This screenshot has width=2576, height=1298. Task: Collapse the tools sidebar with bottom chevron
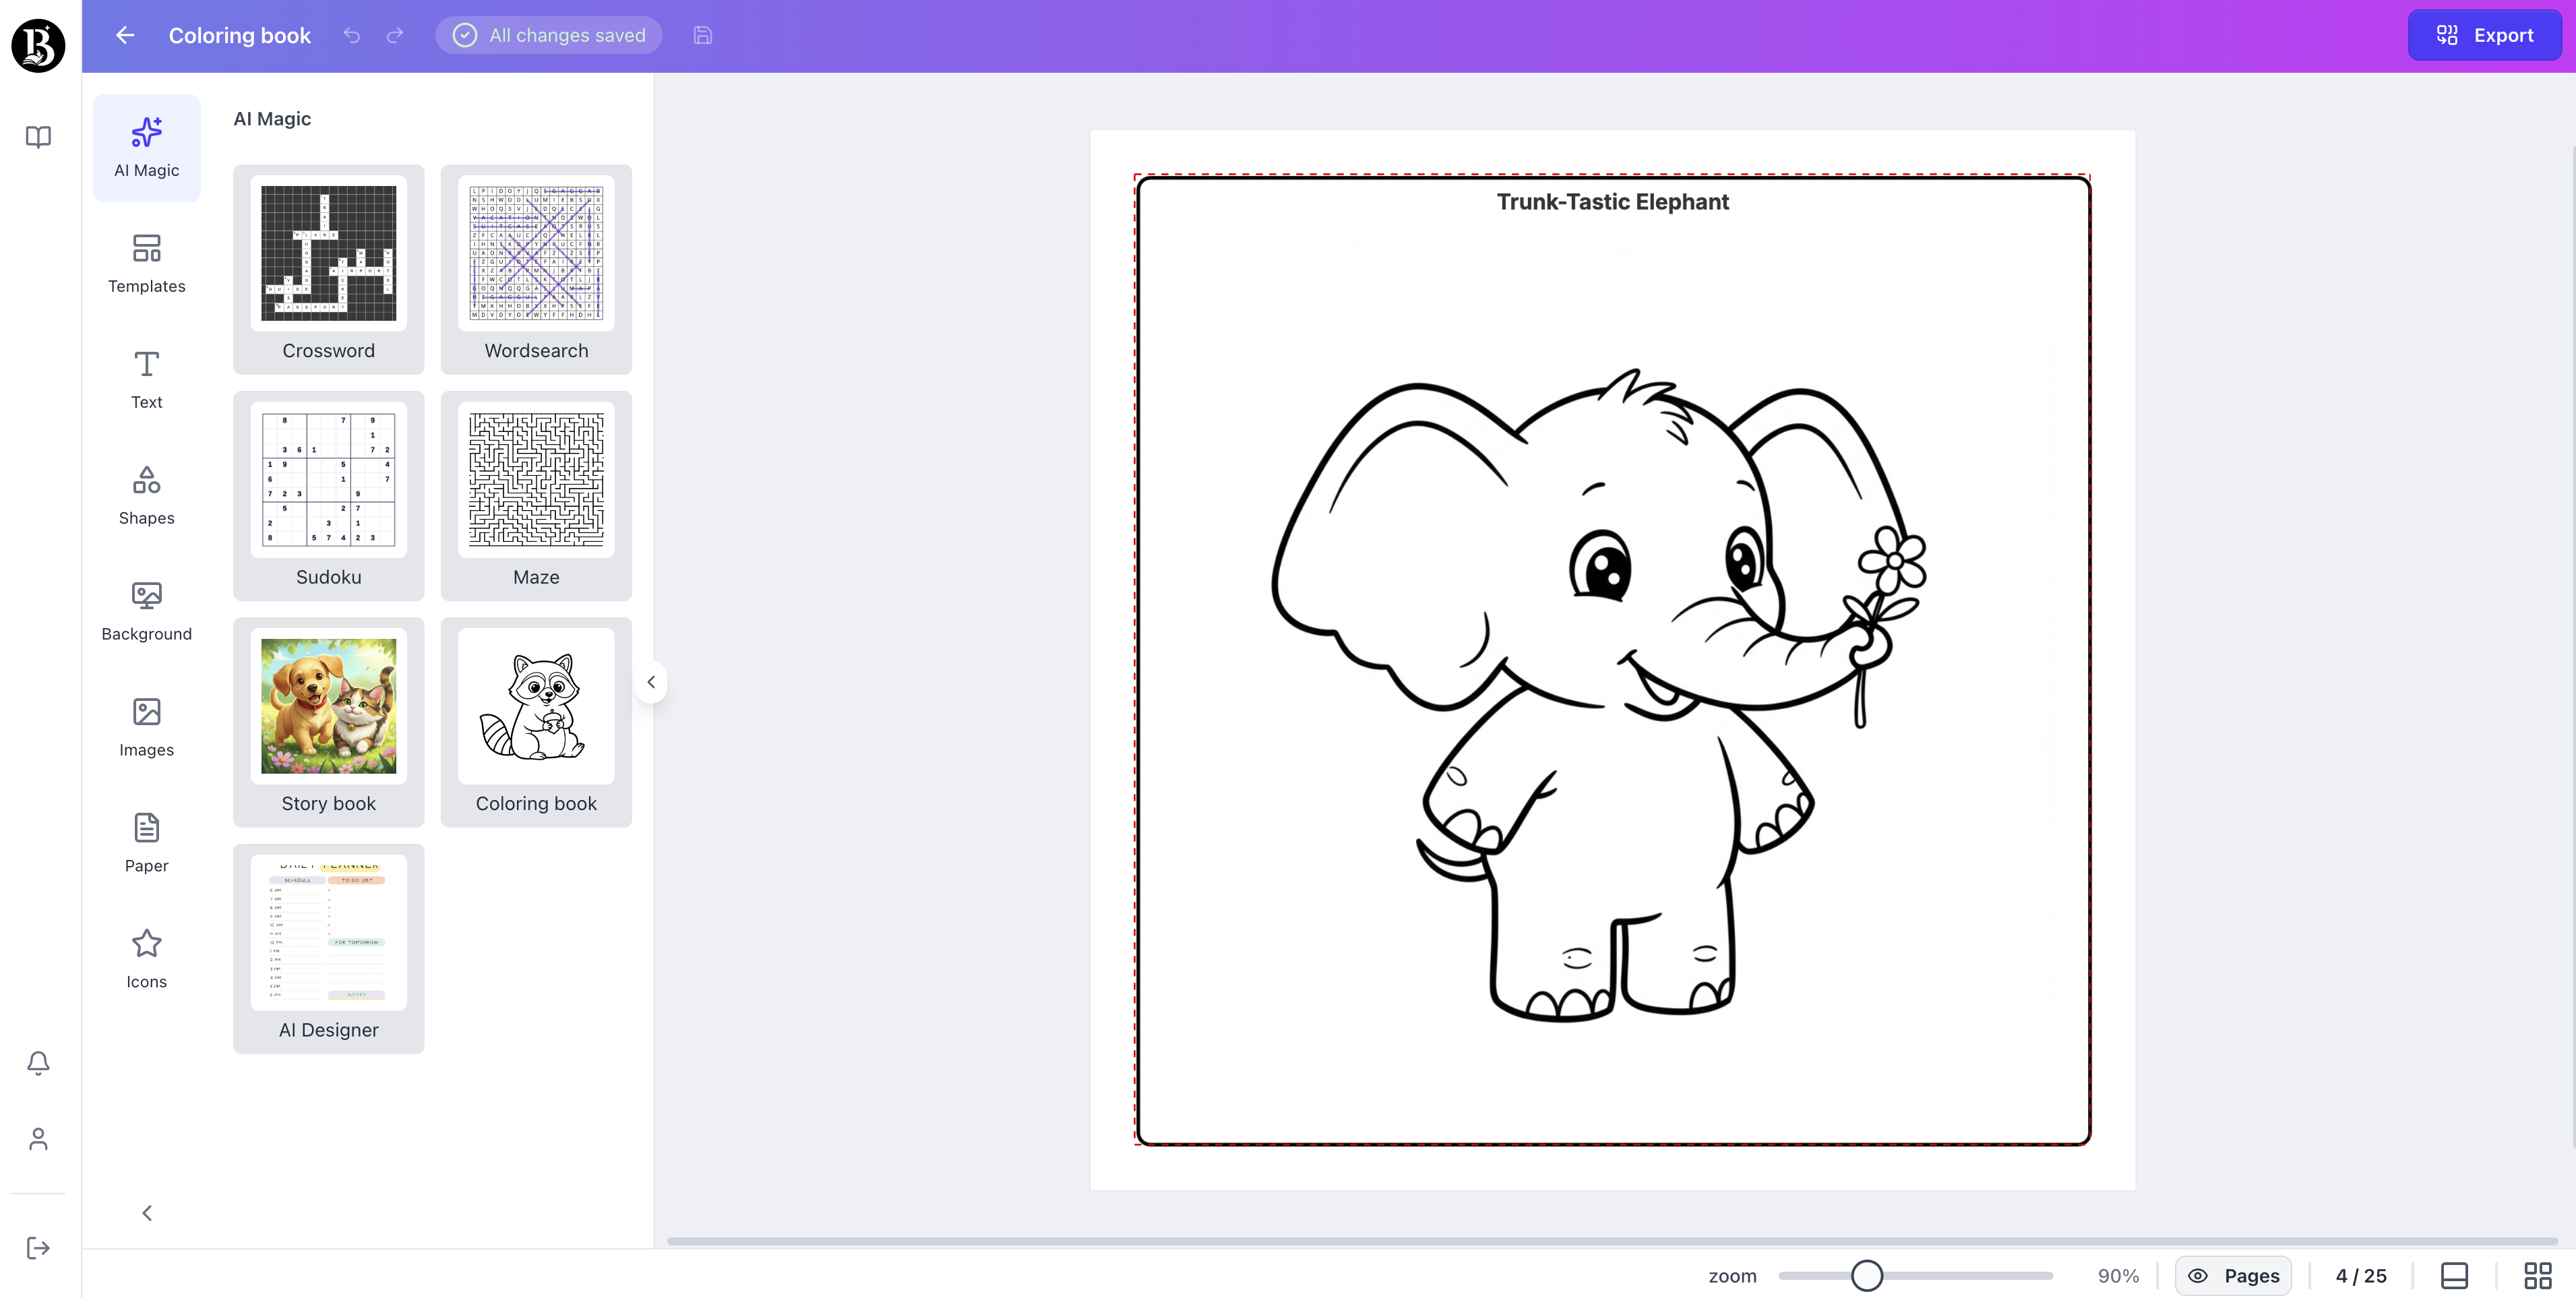click(x=147, y=1212)
